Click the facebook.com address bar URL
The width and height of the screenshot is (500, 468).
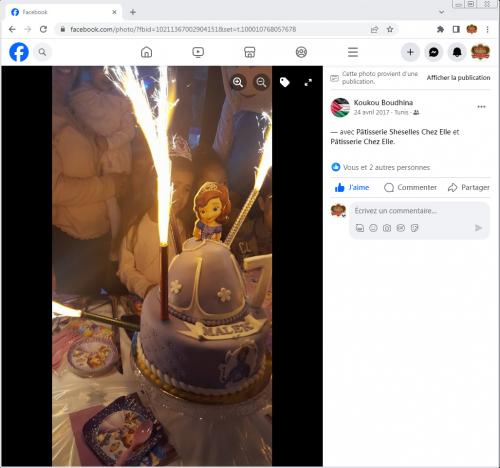click(x=183, y=29)
